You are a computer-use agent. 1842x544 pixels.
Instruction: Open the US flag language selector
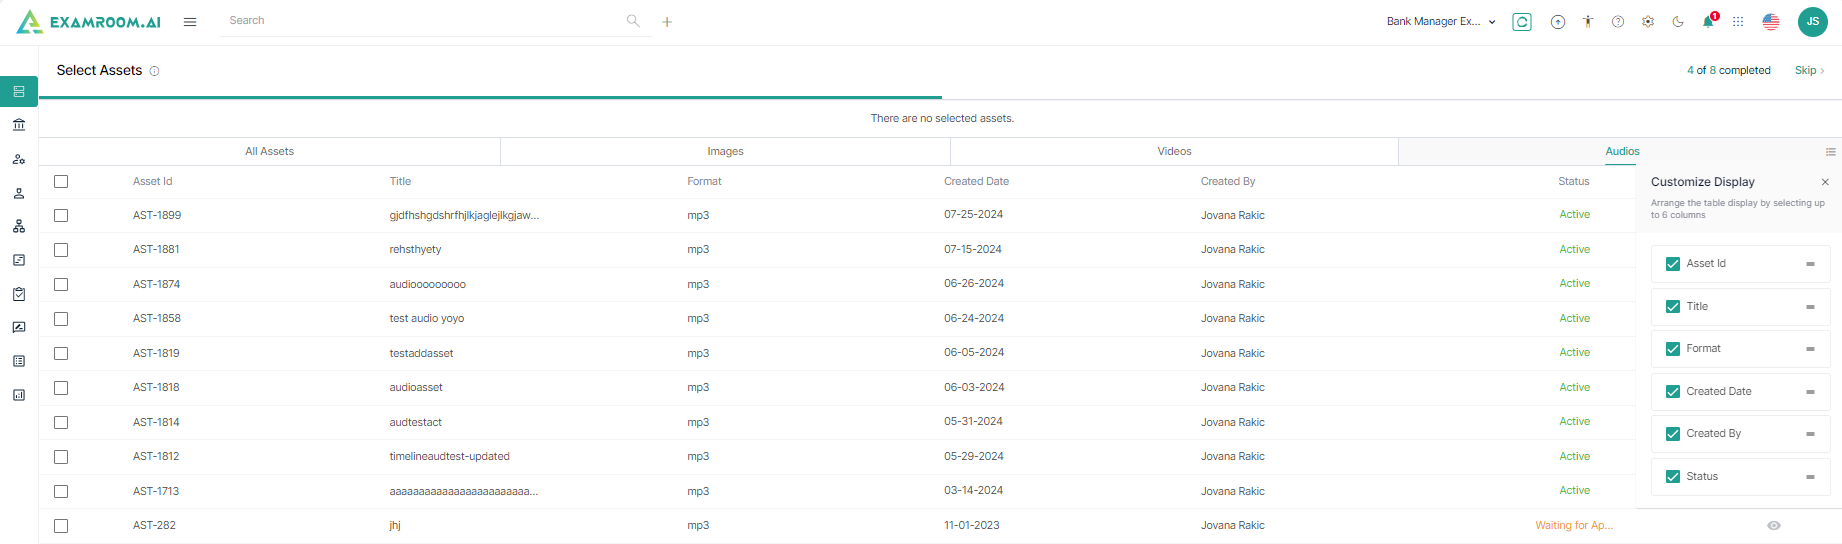pyautogui.click(x=1771, y=22)
